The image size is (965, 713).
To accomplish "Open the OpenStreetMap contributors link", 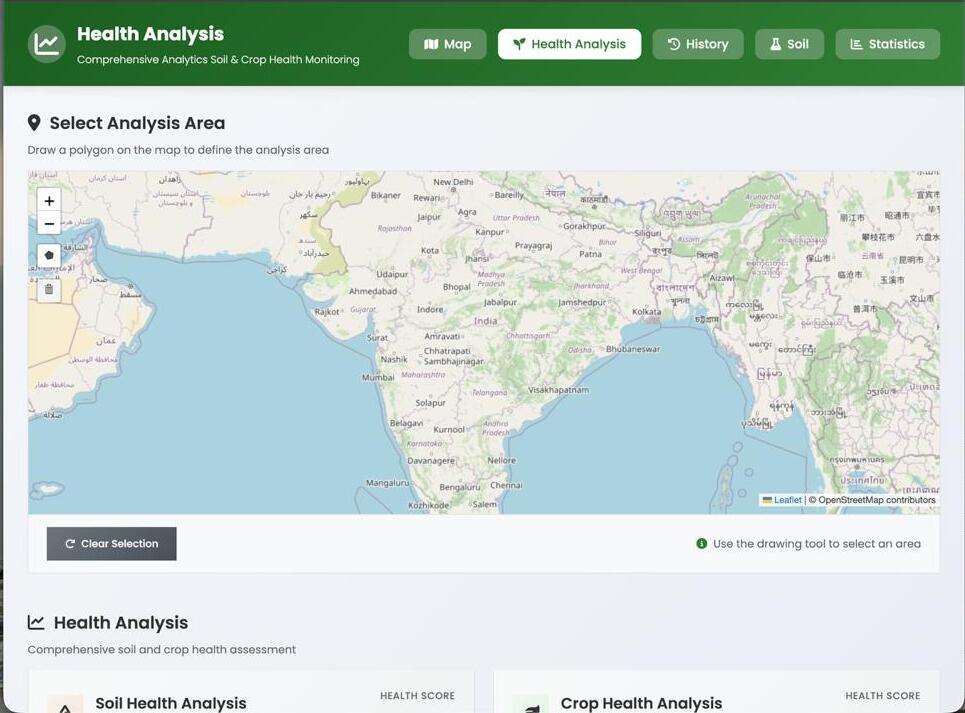I will [x=876, y=500].
